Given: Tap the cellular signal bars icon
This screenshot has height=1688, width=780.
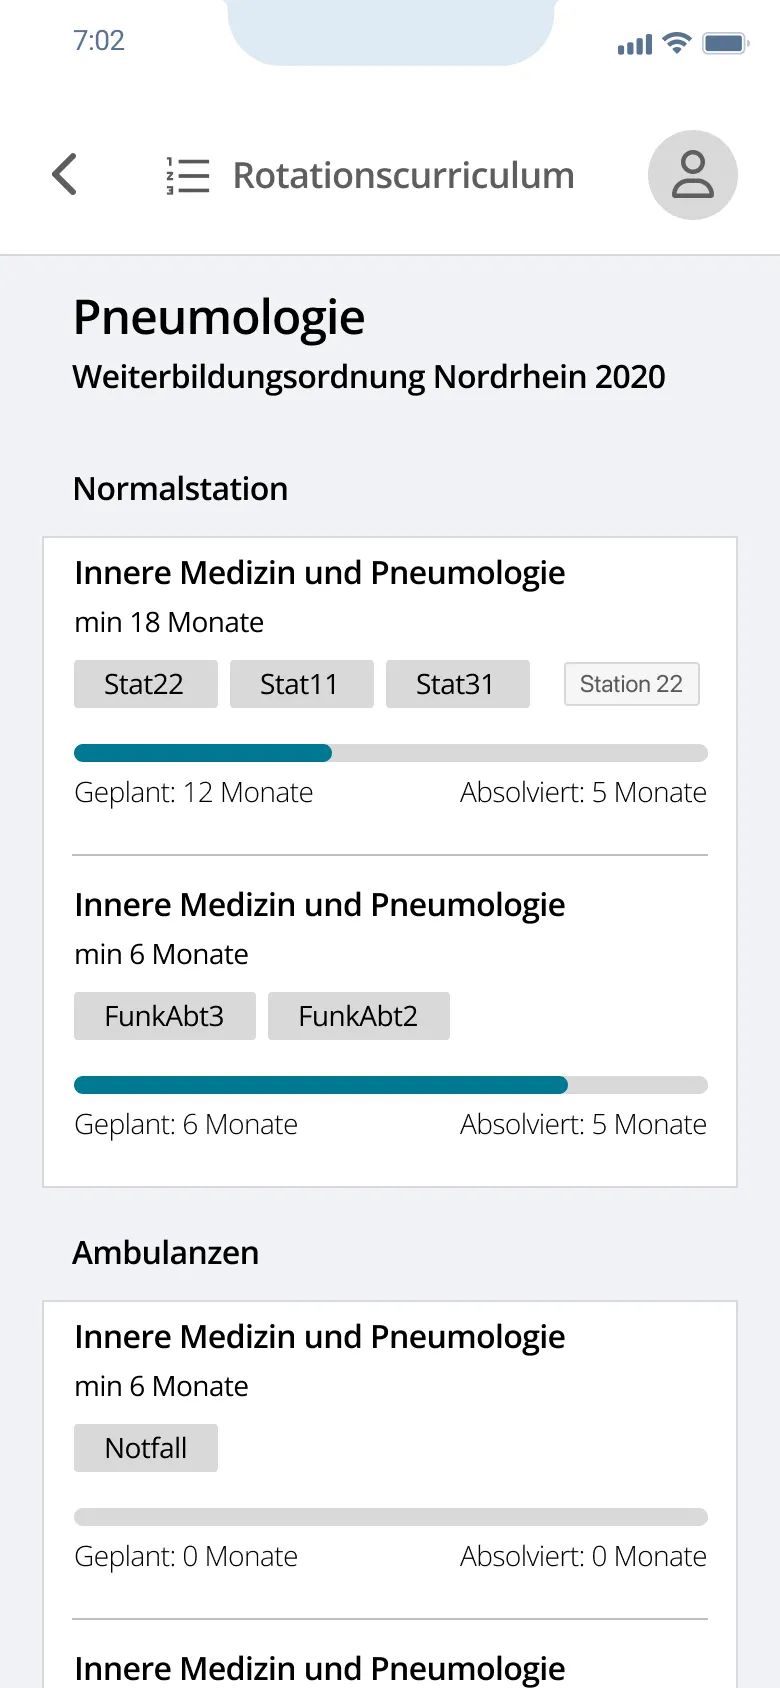Looking at the screenshot, I should point(634,45).
